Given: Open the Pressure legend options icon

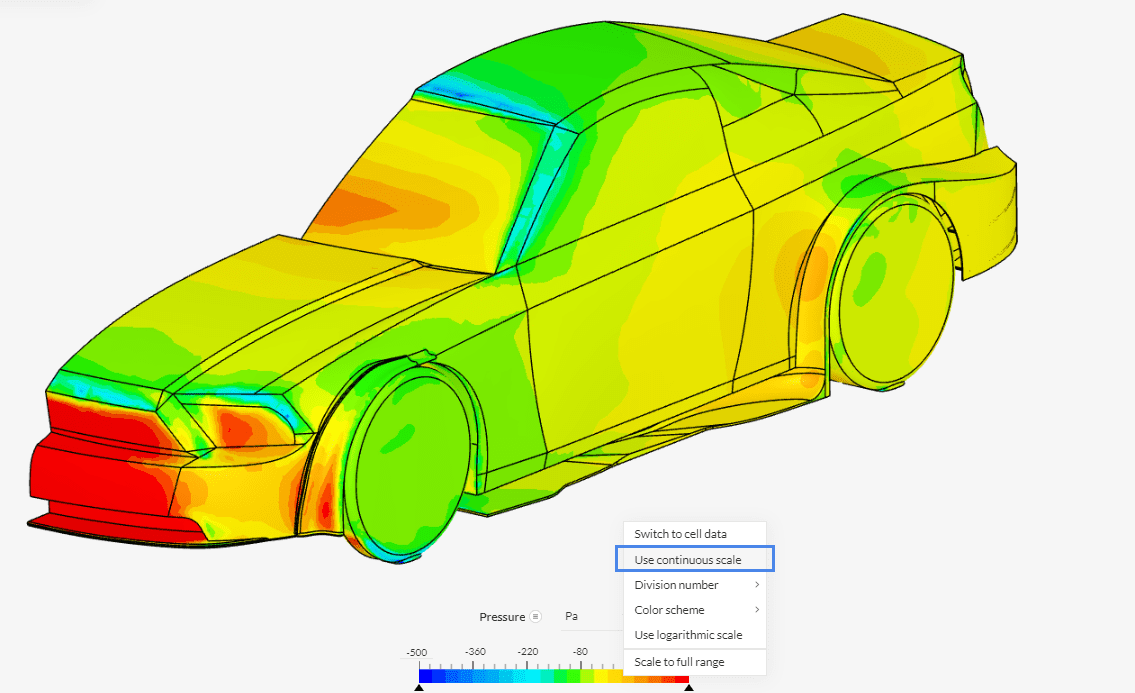Looking at the screenshot, I should click(x=536, y=617).
